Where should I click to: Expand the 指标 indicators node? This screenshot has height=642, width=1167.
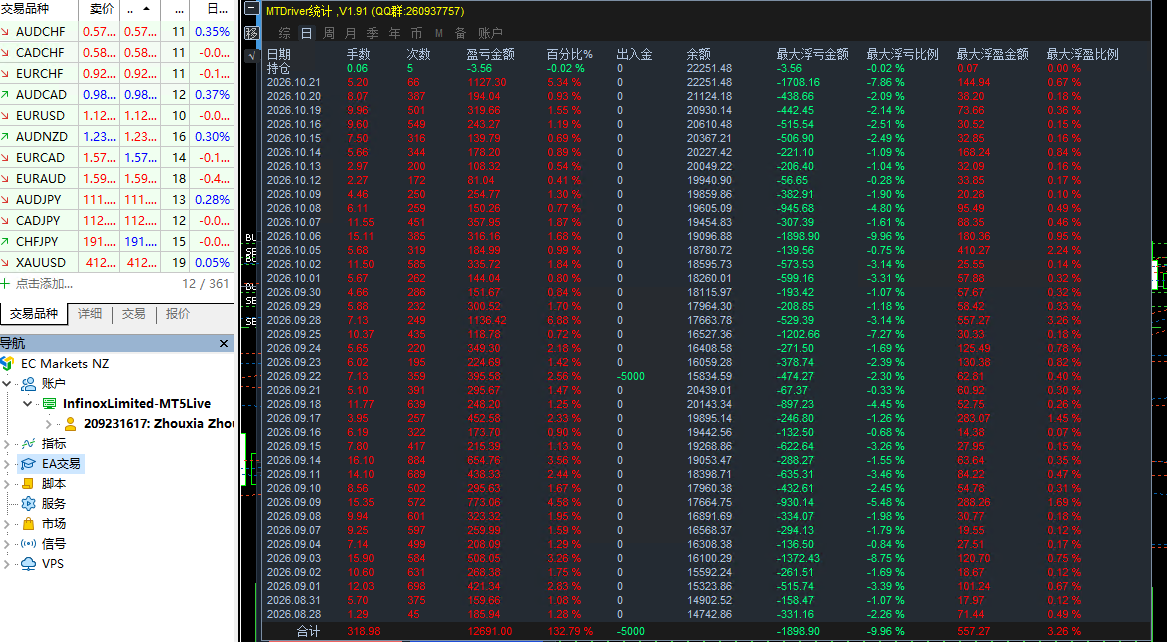pyautogui.click(x=7, y=444)
